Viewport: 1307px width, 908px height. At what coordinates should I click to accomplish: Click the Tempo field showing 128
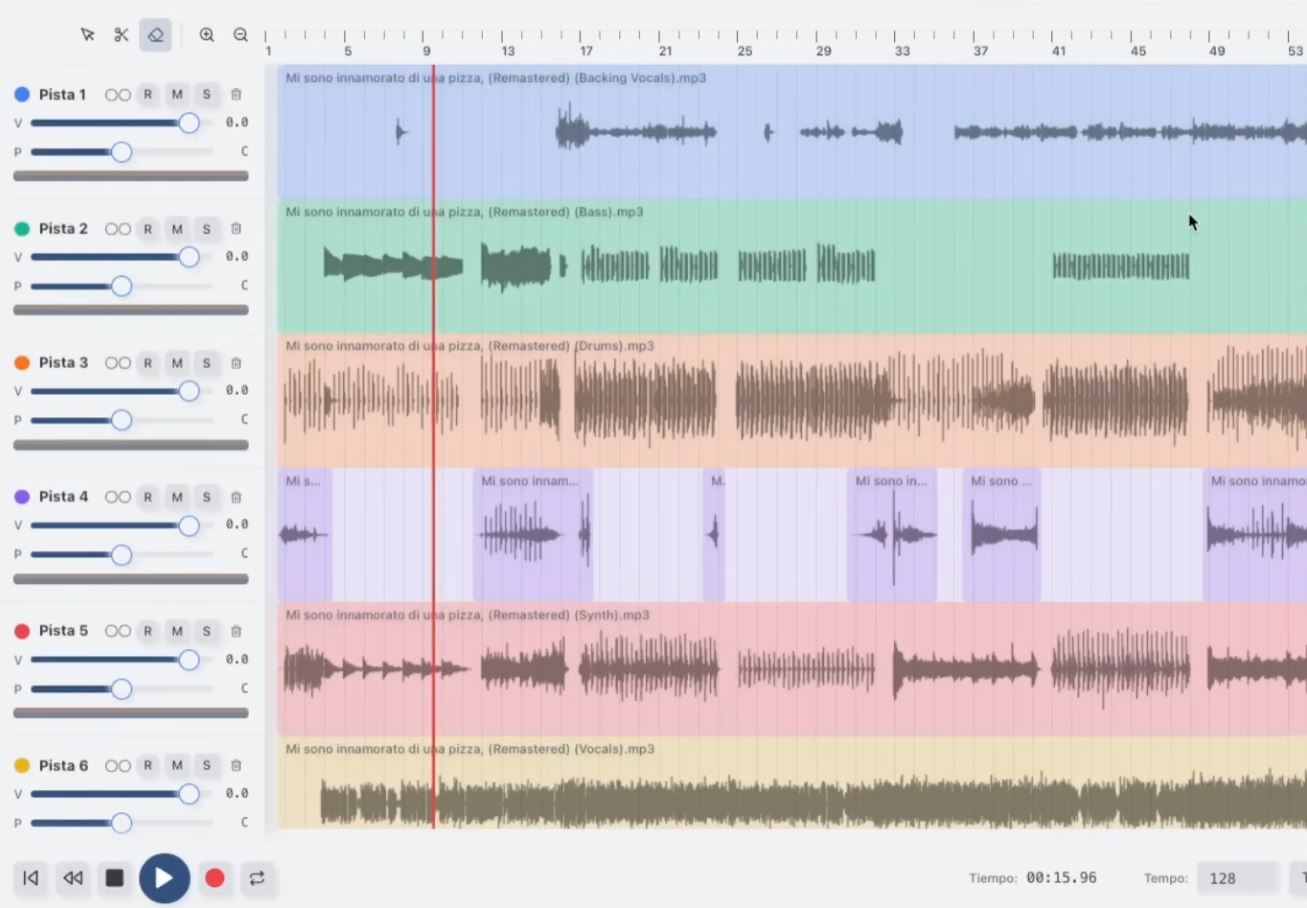coord(1237,877)
